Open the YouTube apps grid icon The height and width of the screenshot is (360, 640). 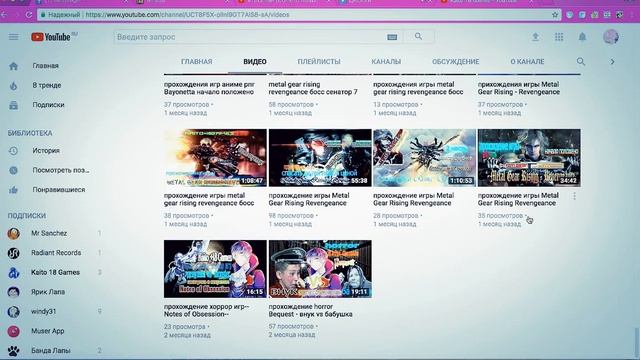(x=559, y=37)
